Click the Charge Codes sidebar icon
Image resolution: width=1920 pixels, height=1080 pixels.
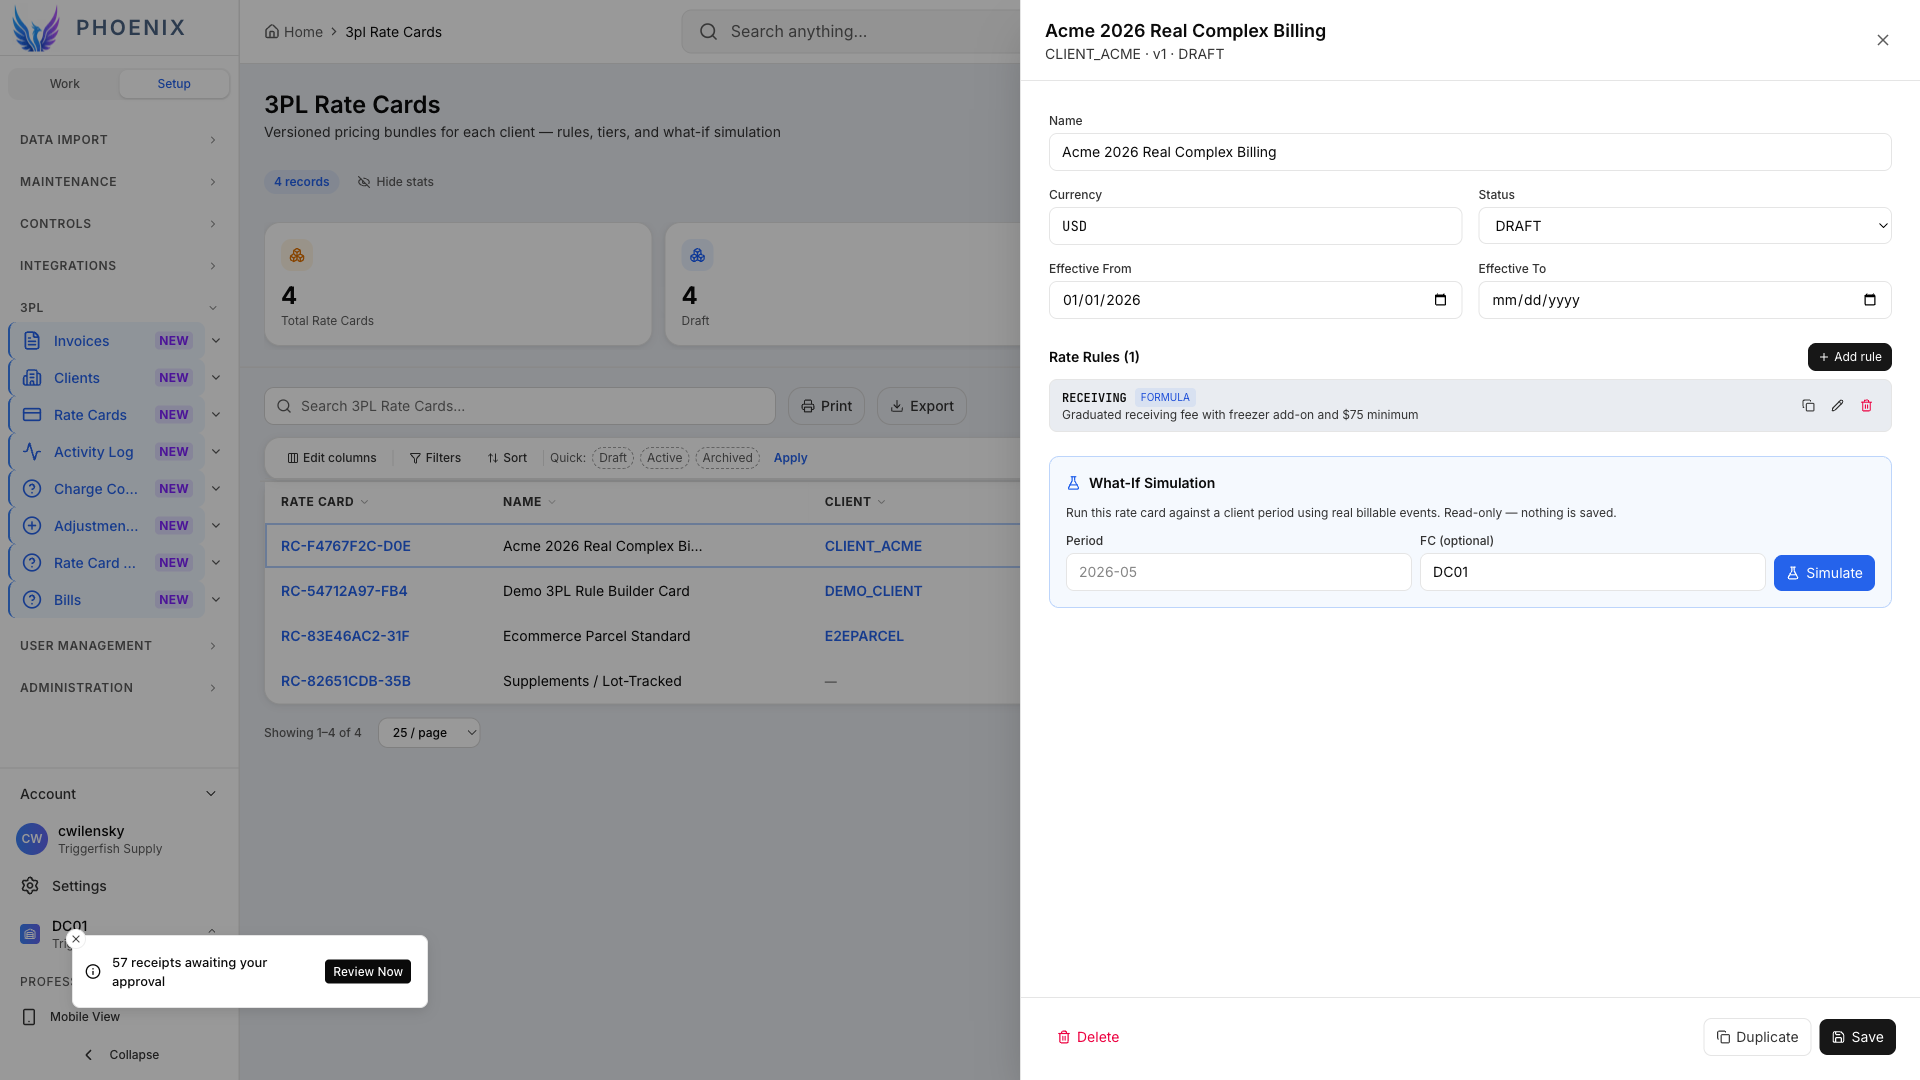[32, 489]
